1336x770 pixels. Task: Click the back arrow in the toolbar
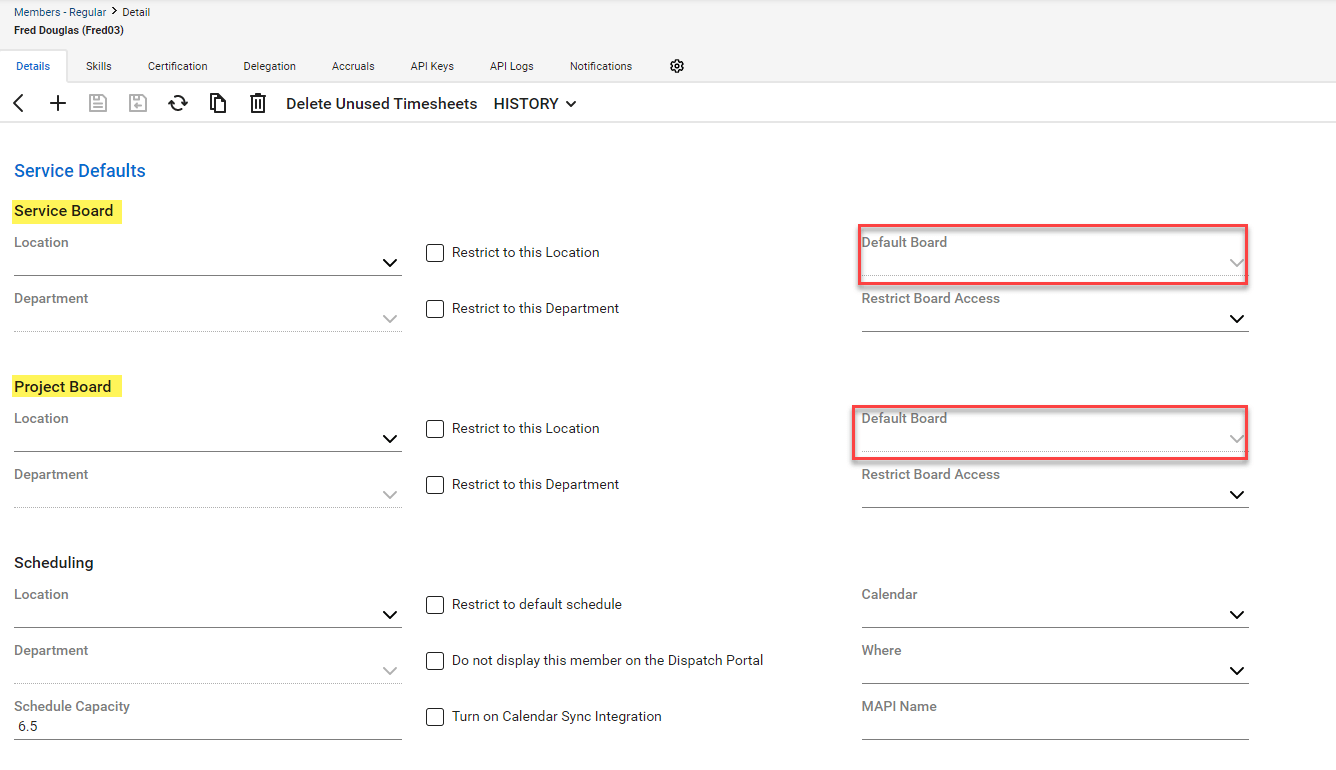tap(17, 103)
